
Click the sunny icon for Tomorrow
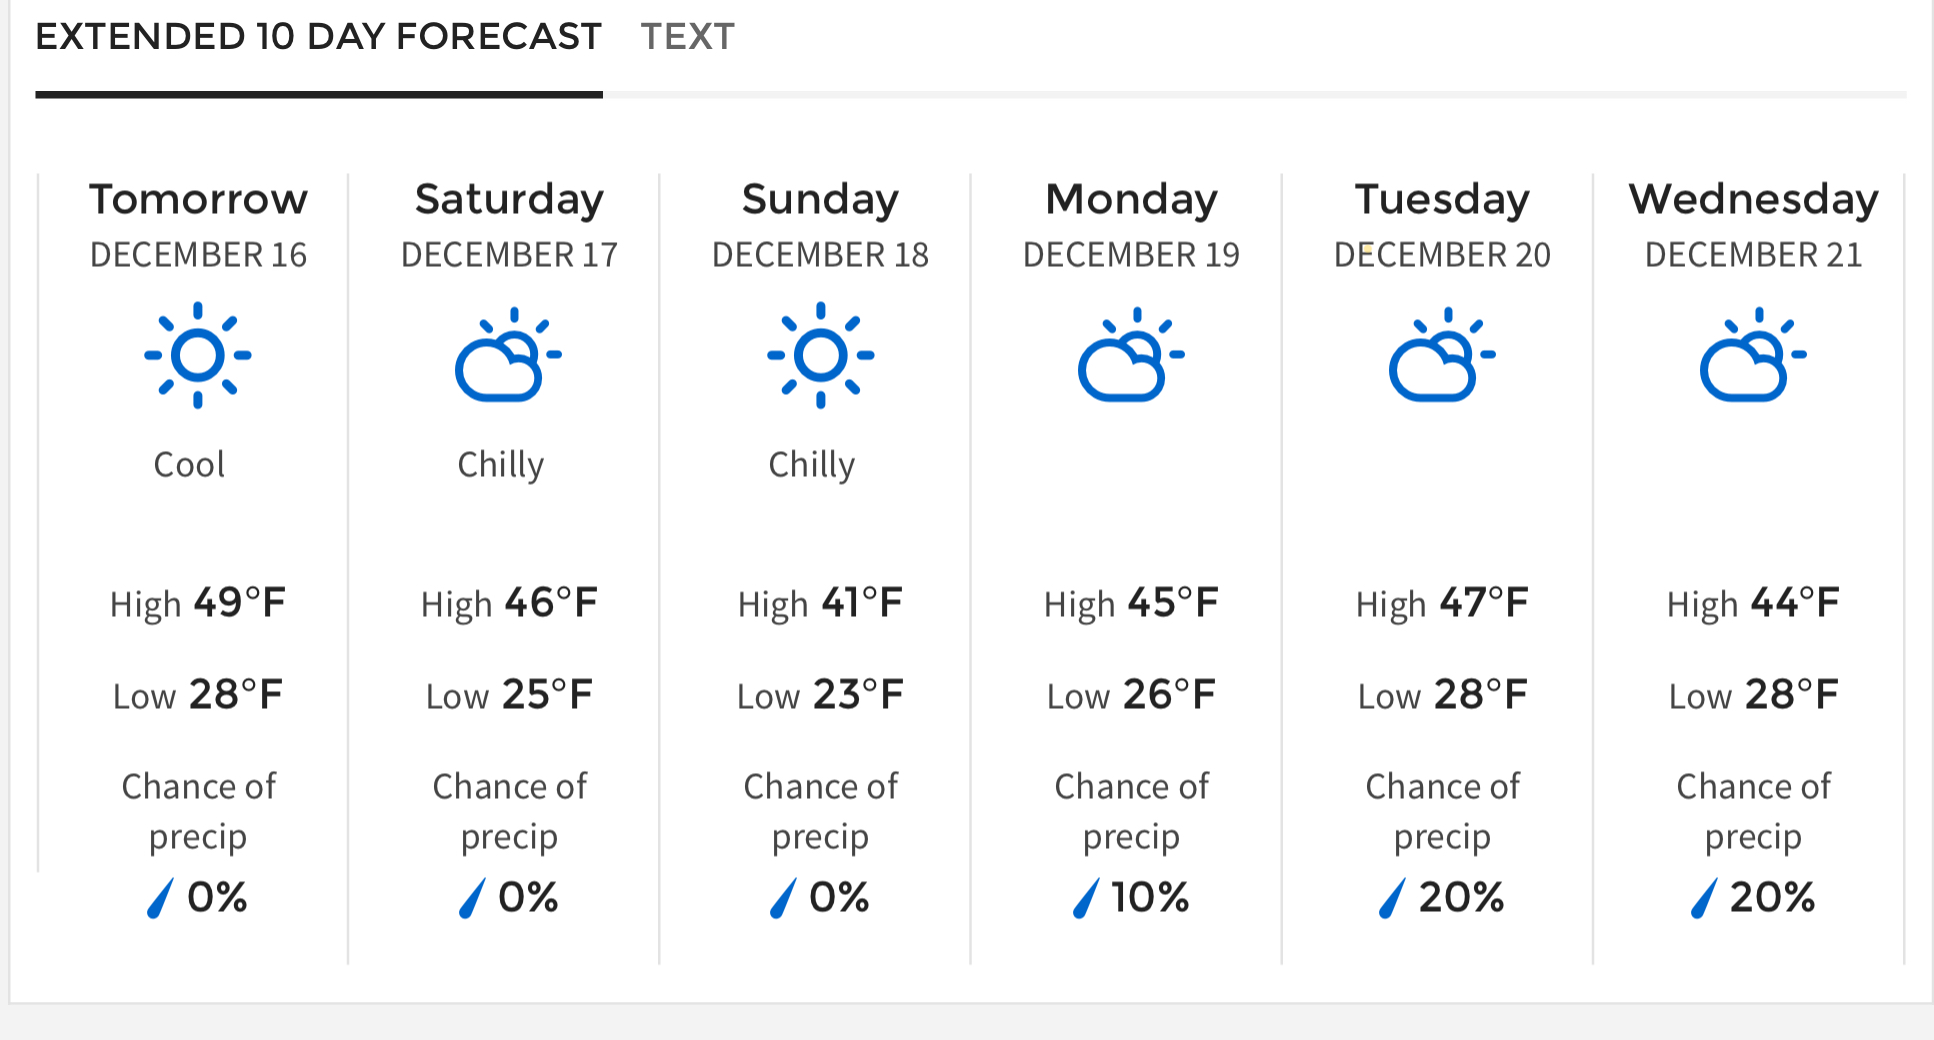click(198, 355)
